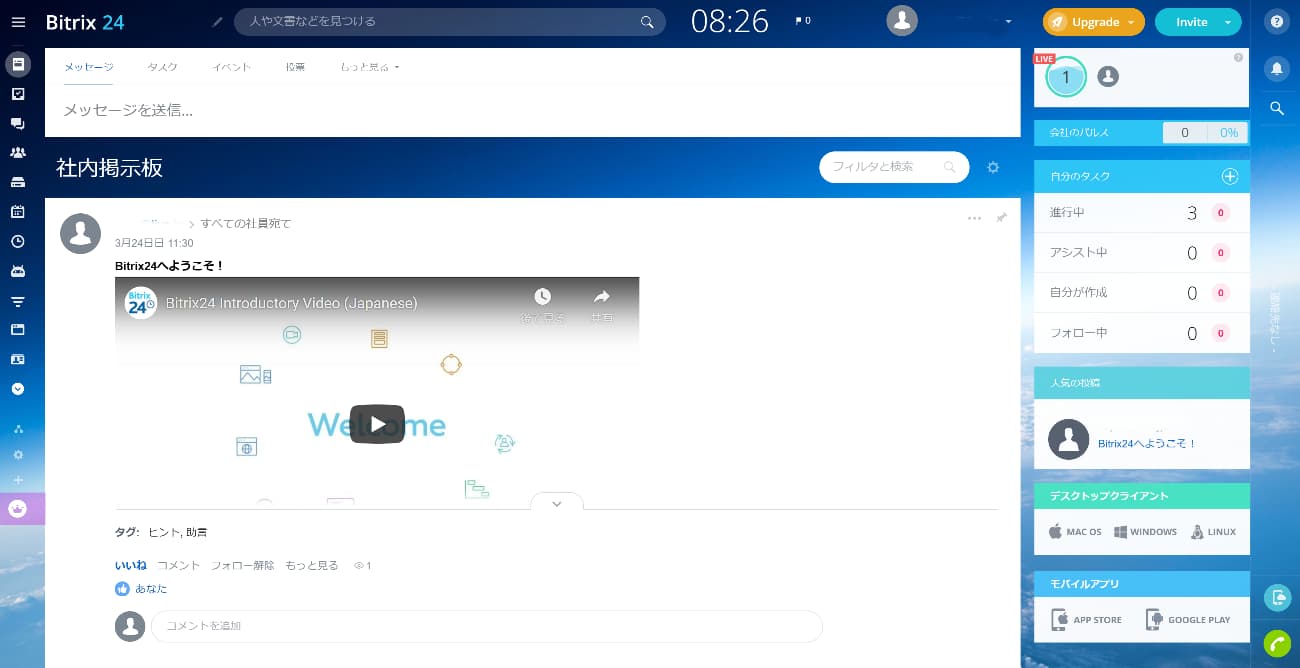Screen dimensions: 1300x668
Task: Click the 08:26 clock display
Action: point(730,21)
